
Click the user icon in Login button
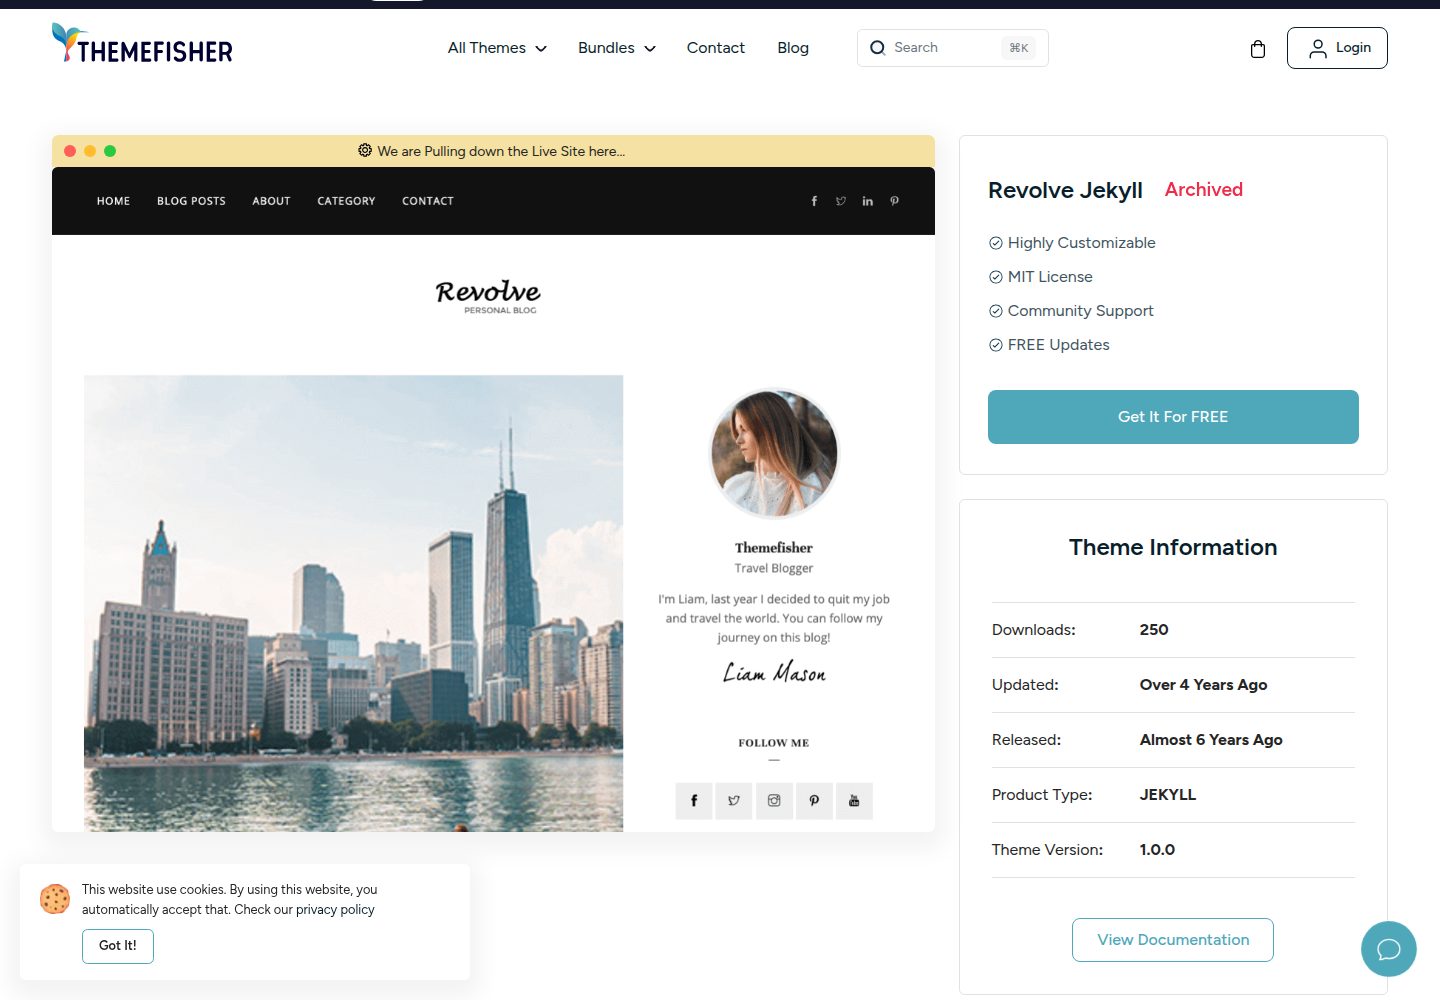coord(1318,48)
